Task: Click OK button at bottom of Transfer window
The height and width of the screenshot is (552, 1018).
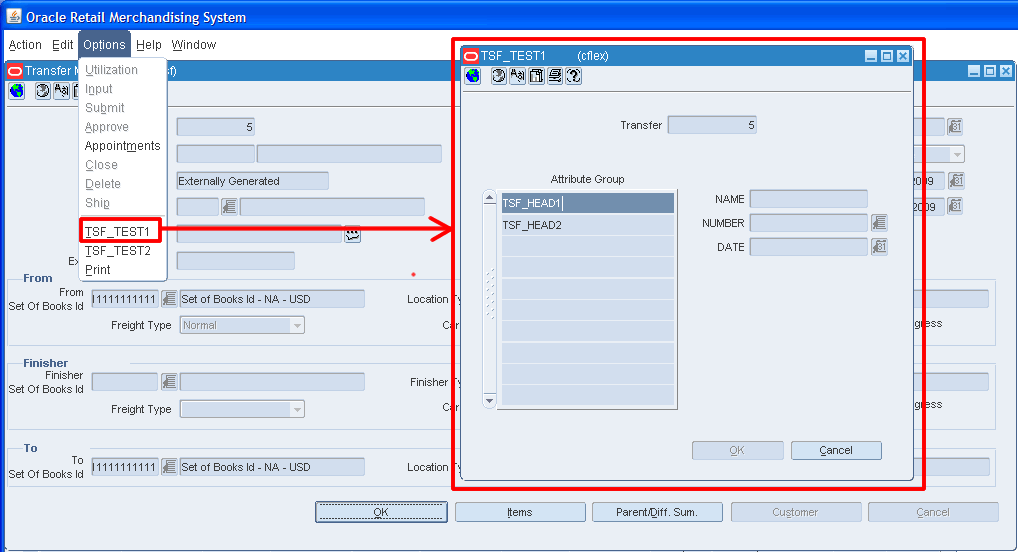Action: coord(381,512)
